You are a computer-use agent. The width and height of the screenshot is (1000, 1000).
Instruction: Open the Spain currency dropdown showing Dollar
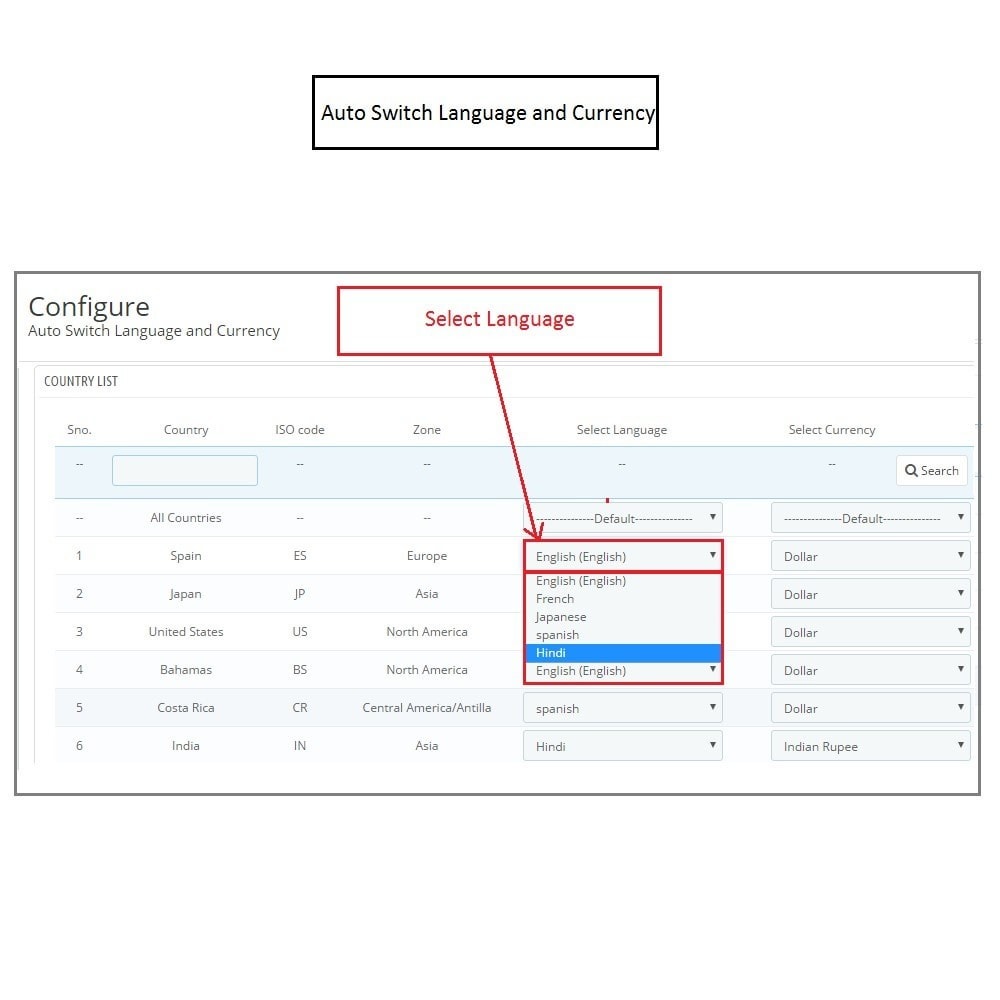(871, 556)
